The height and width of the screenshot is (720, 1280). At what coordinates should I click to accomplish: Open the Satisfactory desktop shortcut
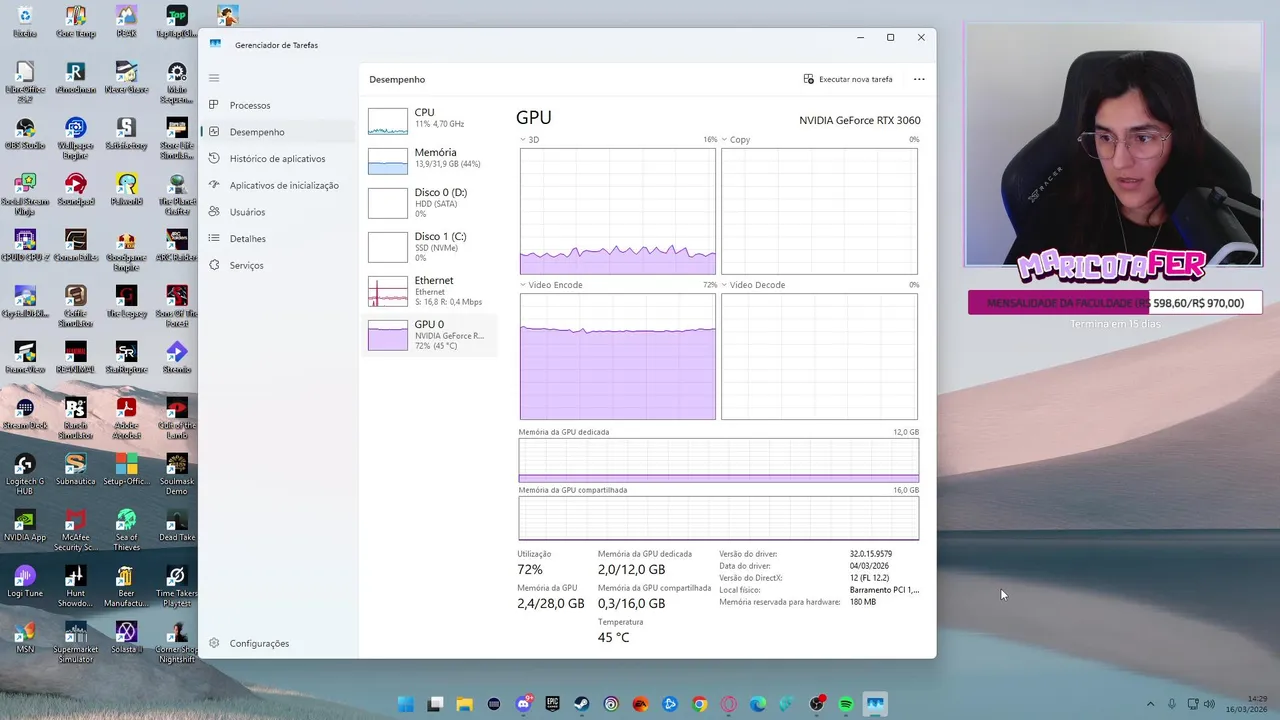click(x=126, y=134)
